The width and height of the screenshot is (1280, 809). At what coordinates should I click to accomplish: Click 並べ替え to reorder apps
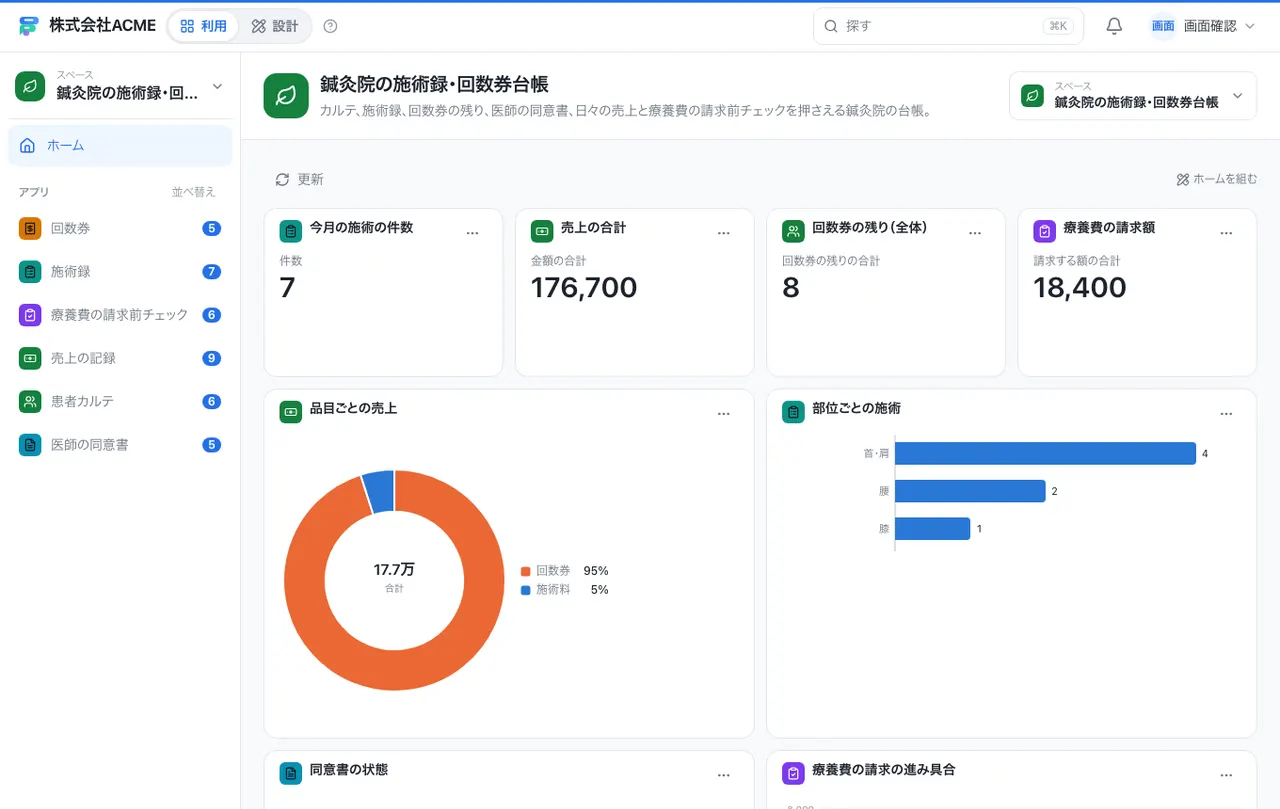(x=193, y=192)
